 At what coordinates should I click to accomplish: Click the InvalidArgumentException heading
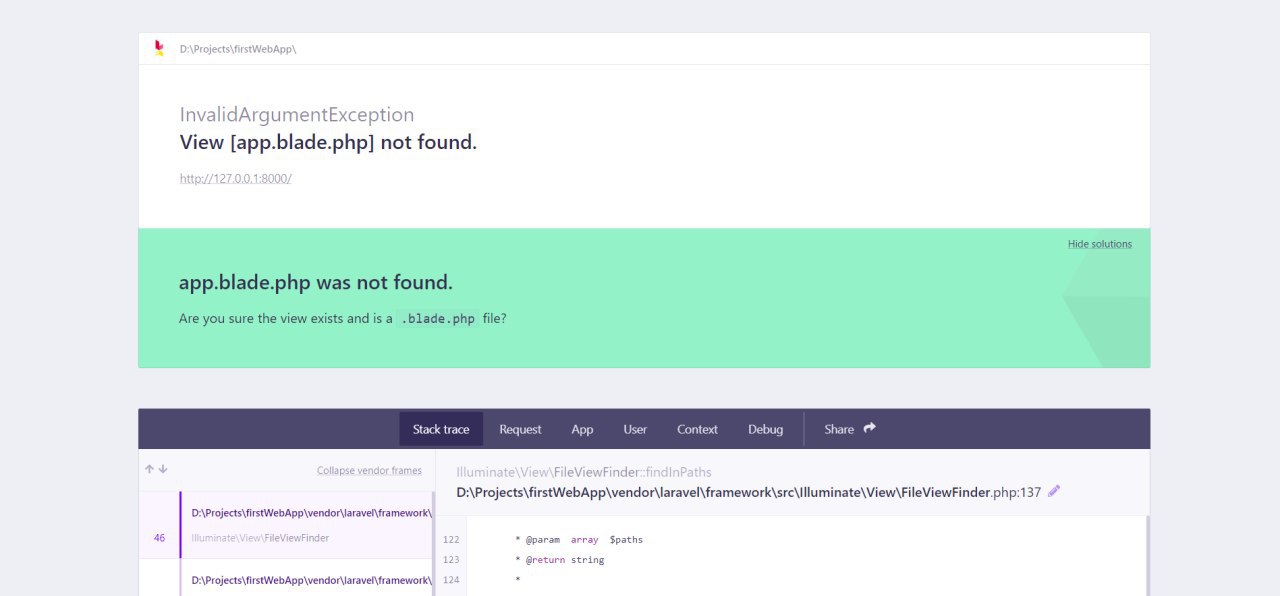click(x=297, y=115)
